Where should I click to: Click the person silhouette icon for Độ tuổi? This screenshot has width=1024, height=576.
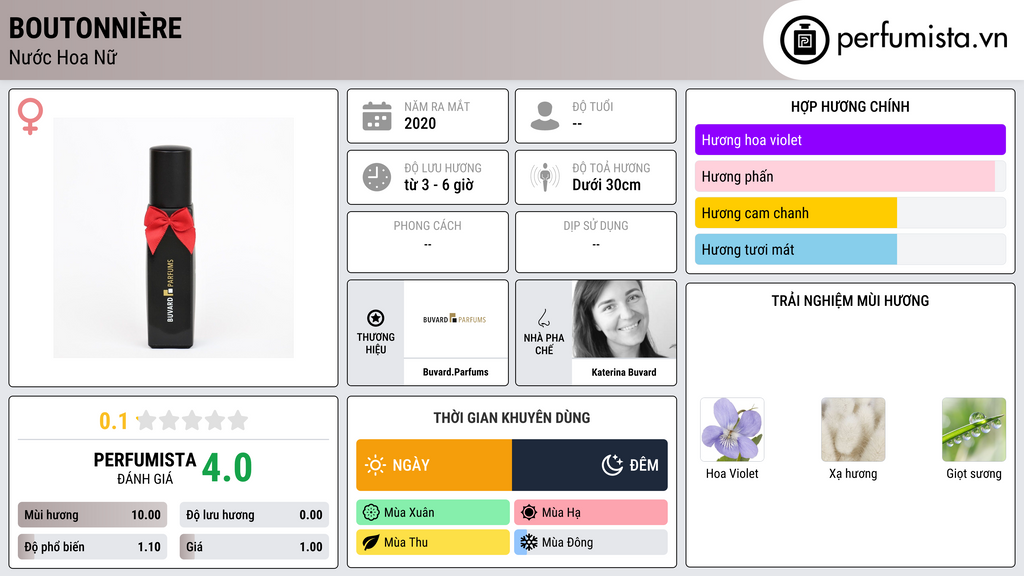(545, 116)
